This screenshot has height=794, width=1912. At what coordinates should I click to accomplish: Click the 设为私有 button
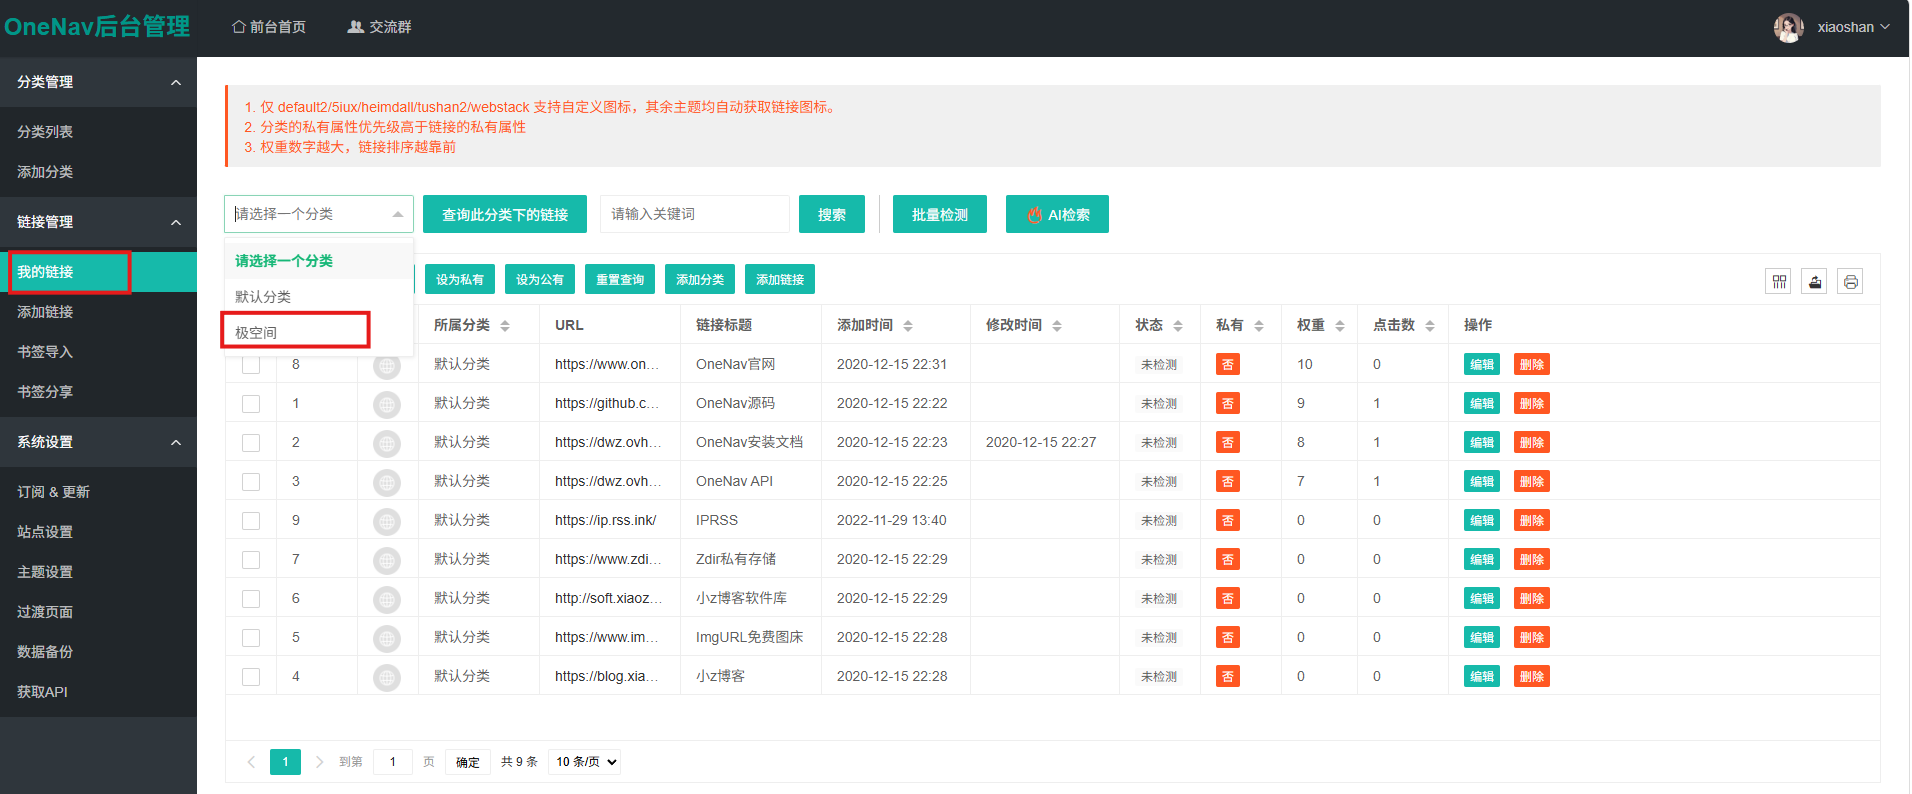click(x=460, y=280)
